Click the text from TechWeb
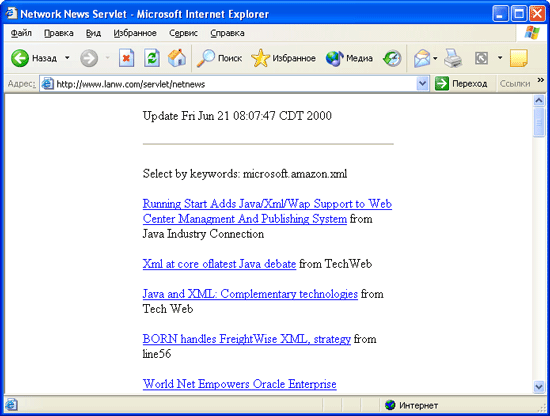 335,264
